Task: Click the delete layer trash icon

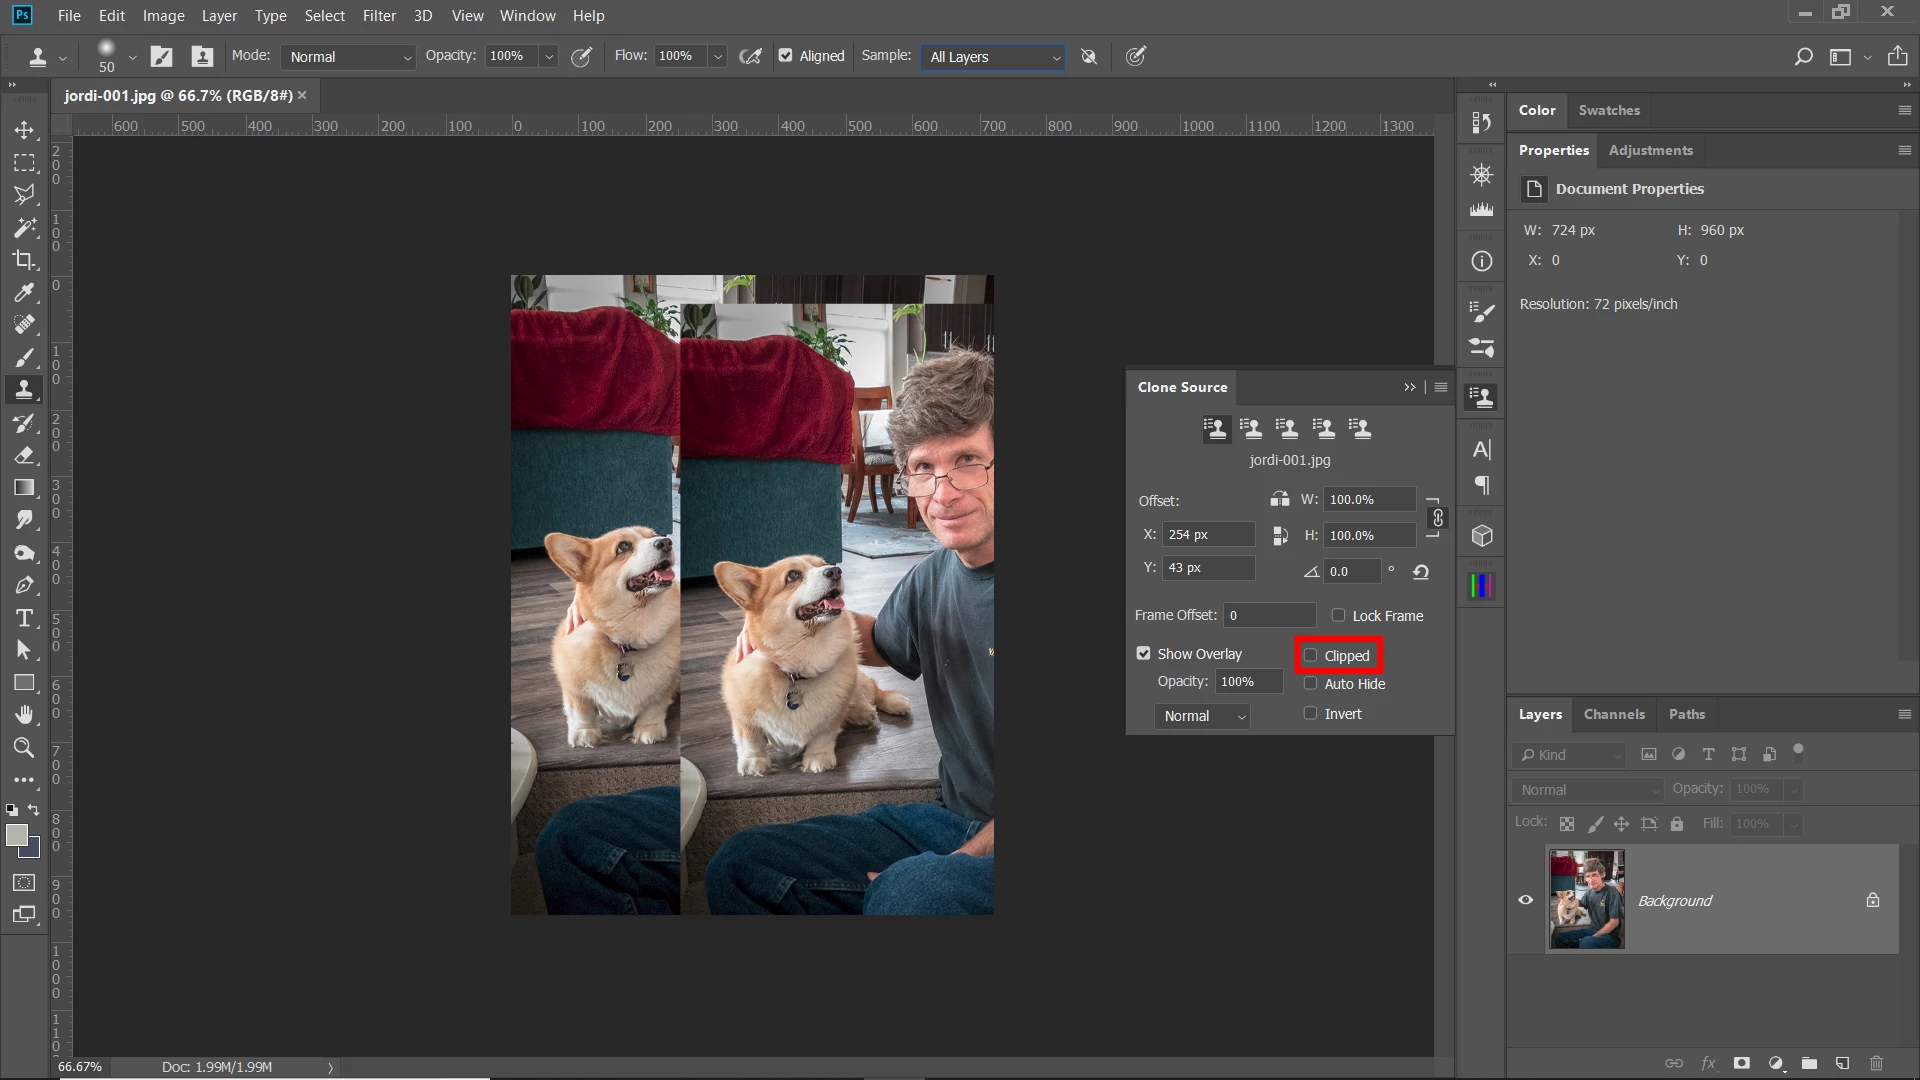Action: pos(1876,1063)
